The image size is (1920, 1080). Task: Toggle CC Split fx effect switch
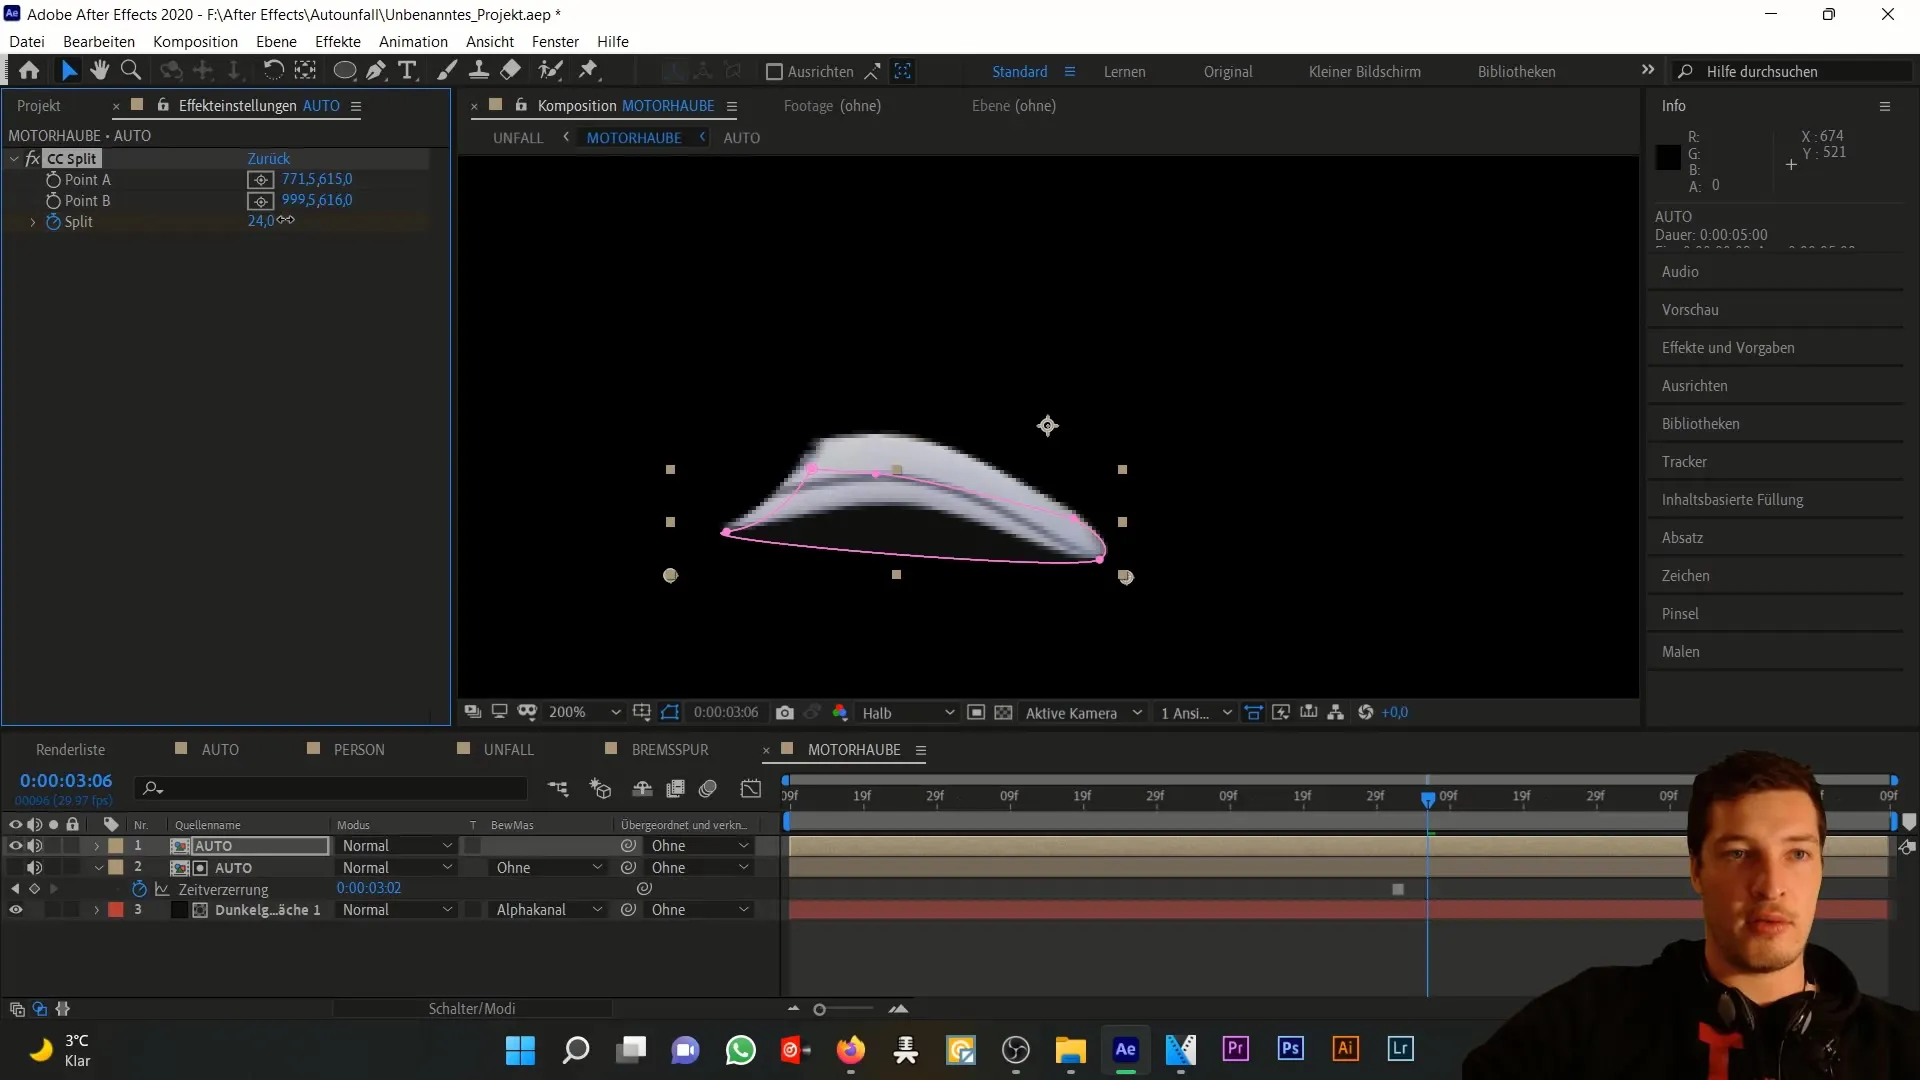(32, 159)
